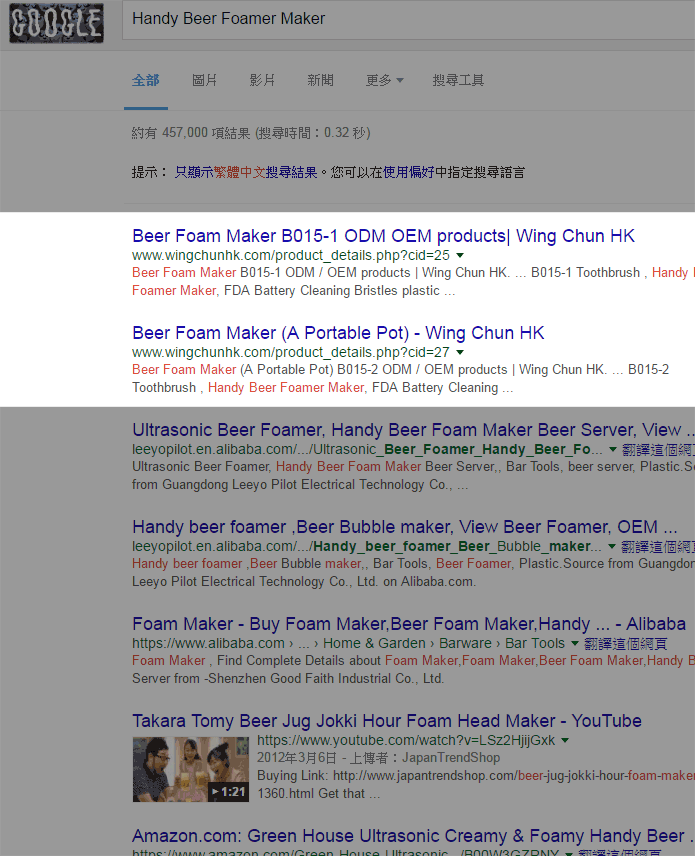The width and height of the screenshot is (695, 856).
Task: Select the 全部 tab
Action: (x=146, y=80)
